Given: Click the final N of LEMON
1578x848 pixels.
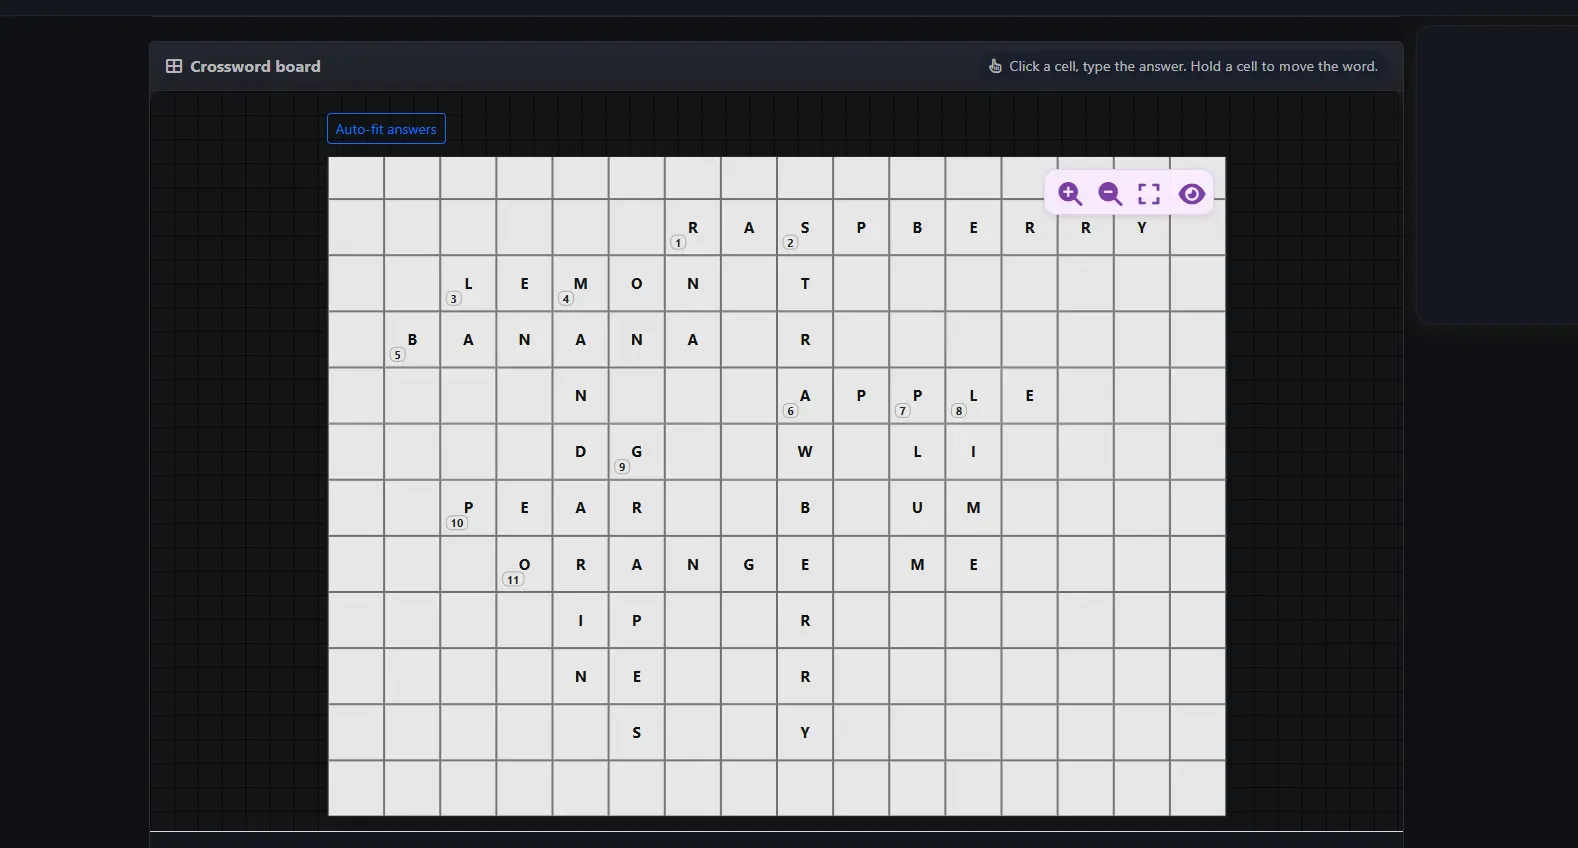Looking at the screenshot, I should coord(693,283).
